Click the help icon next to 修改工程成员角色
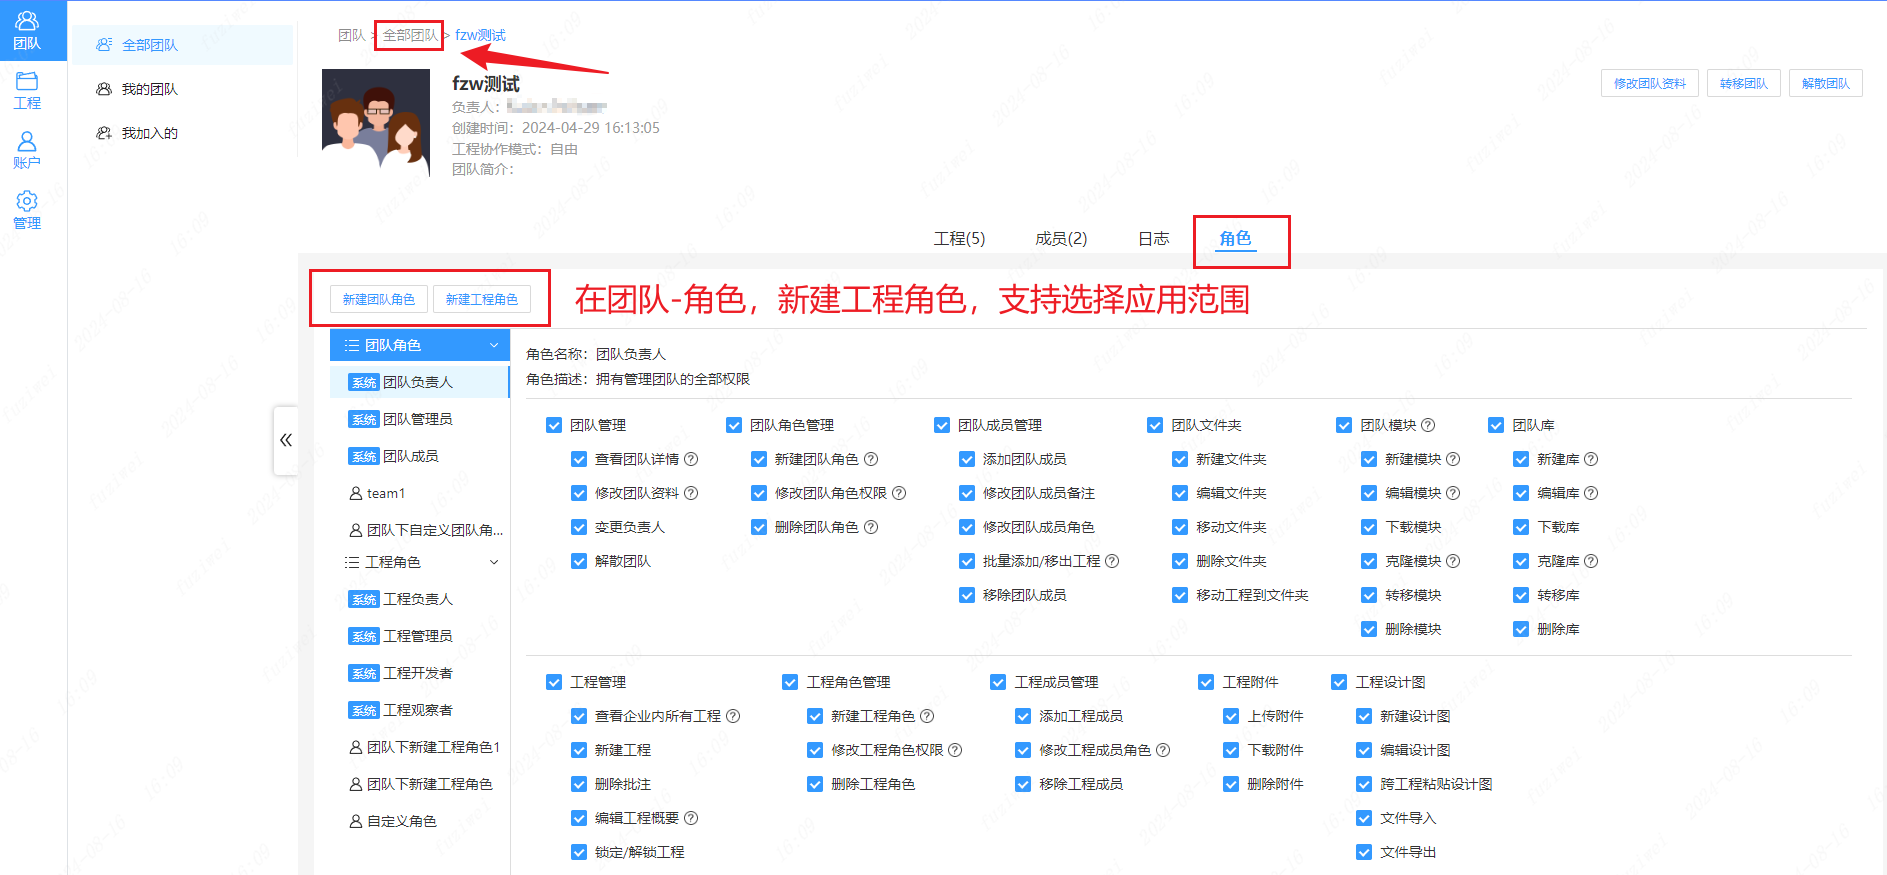The width and height of the screenshot is (1887, 875). 1163,750
